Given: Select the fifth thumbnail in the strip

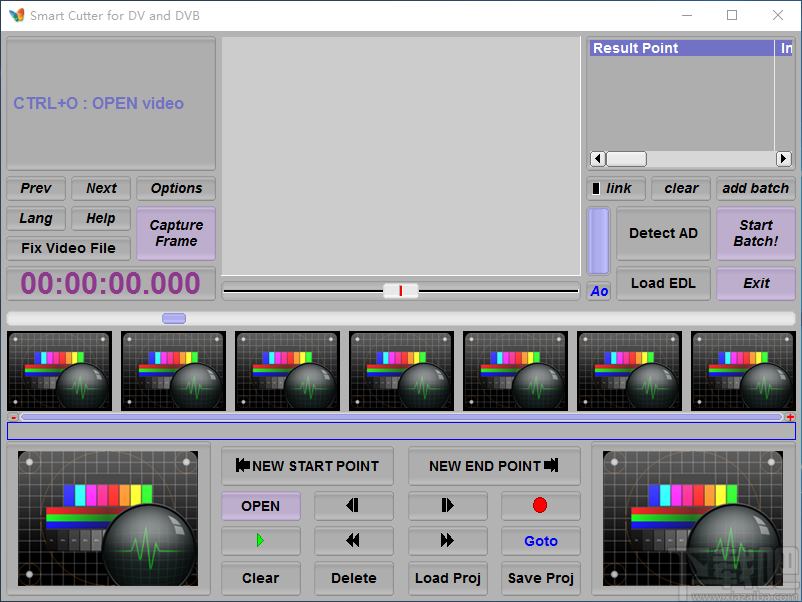Looking at the screenshot, I should tap(516, 371).
